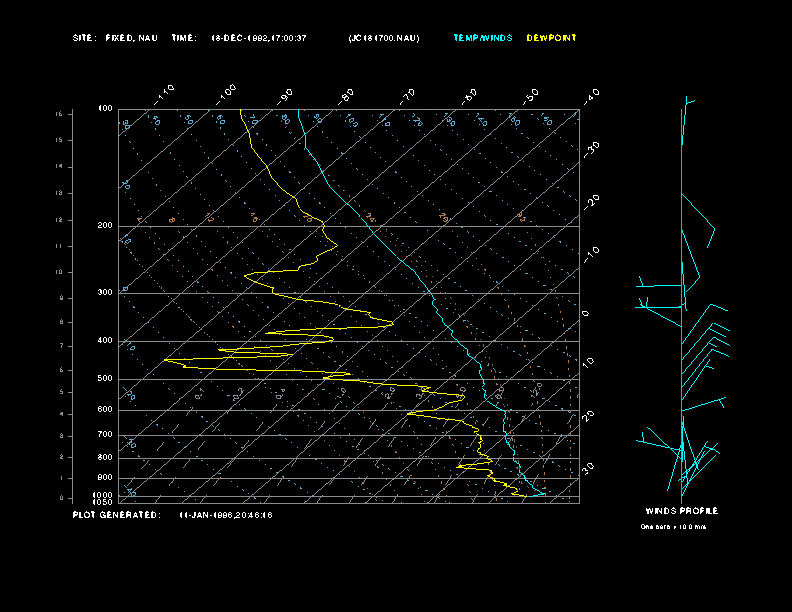This screenshot has height=612, width=792.
Task: Select the sounding timestamp beginning '18-DEC'
Action: click(259, 38)
